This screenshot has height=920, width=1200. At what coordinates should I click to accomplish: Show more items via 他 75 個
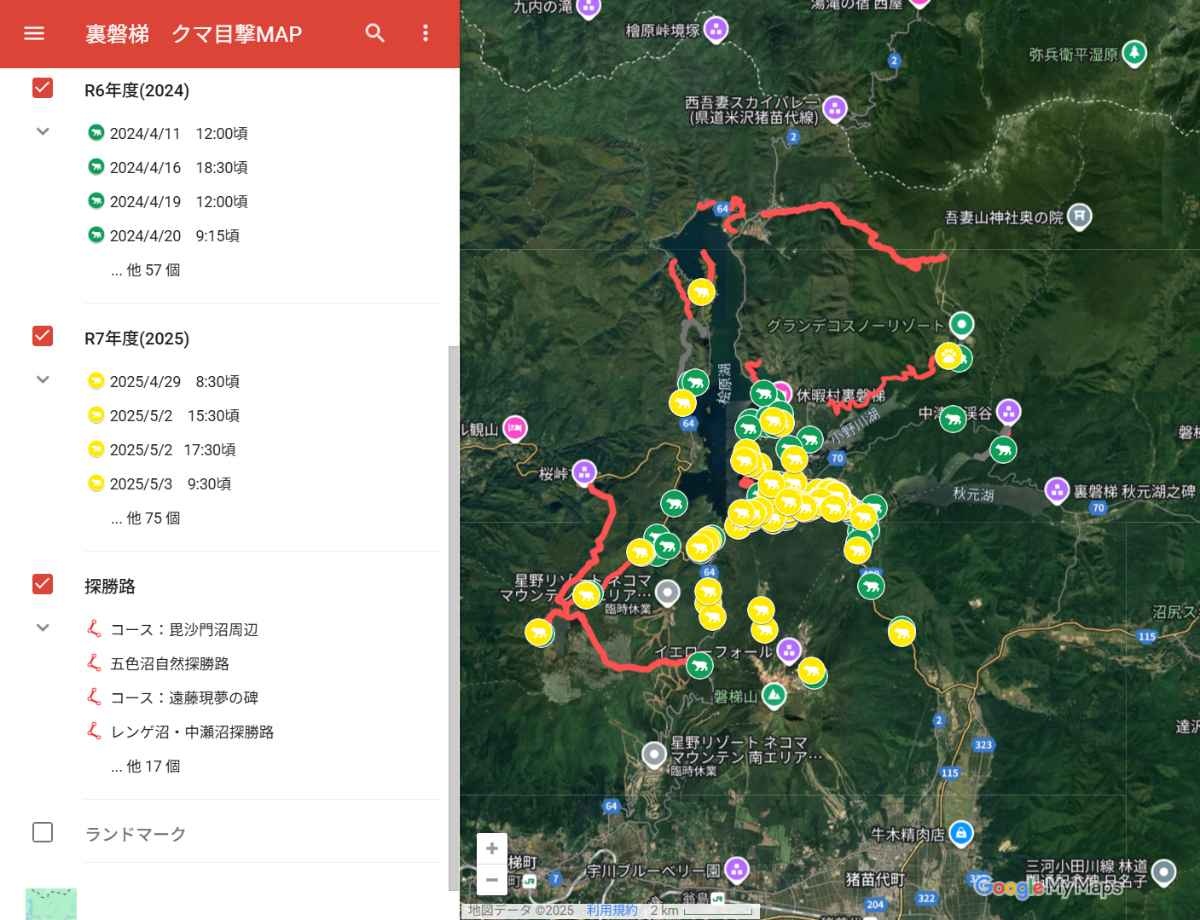coord(146,518)
